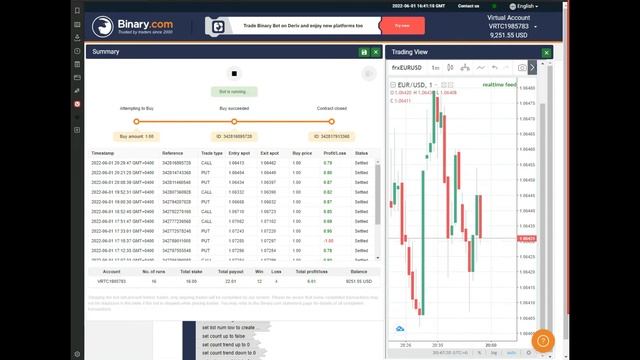640x360 pixels.
Task: Toggle auto scale on chart
Action: (x=511, y=353)
